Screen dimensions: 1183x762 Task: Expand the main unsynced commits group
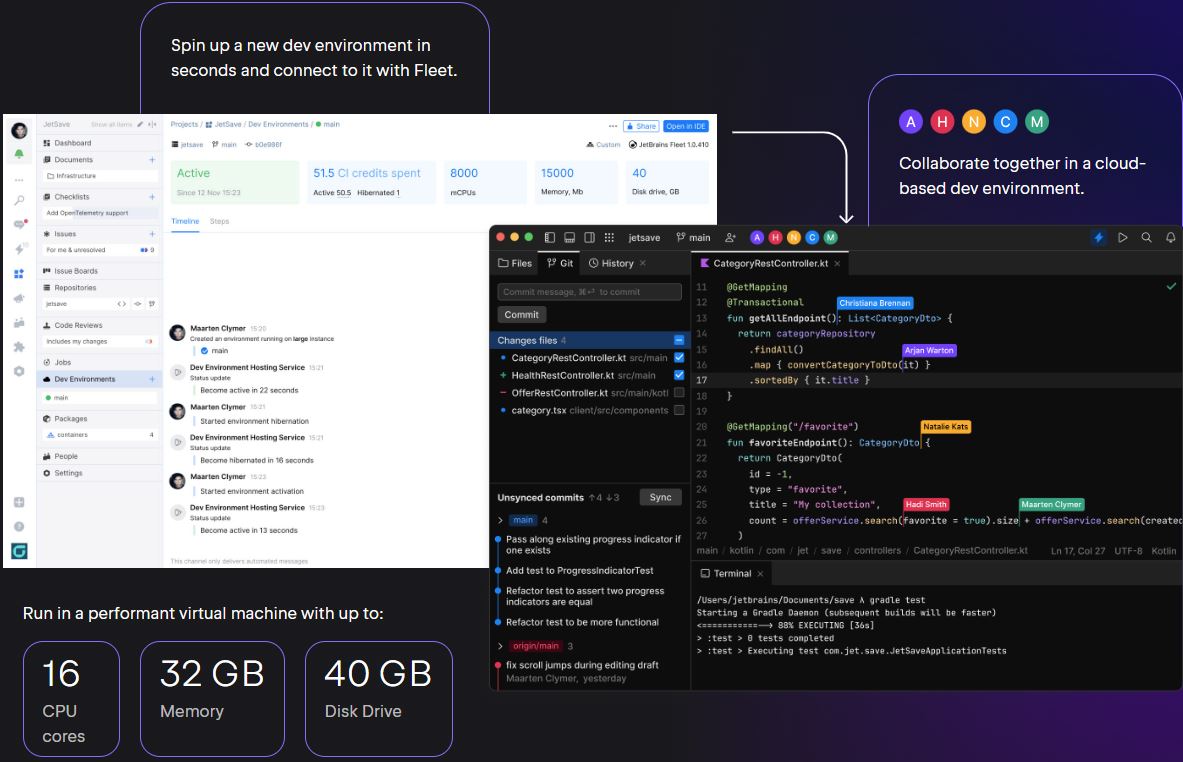(x=500, y=521)
